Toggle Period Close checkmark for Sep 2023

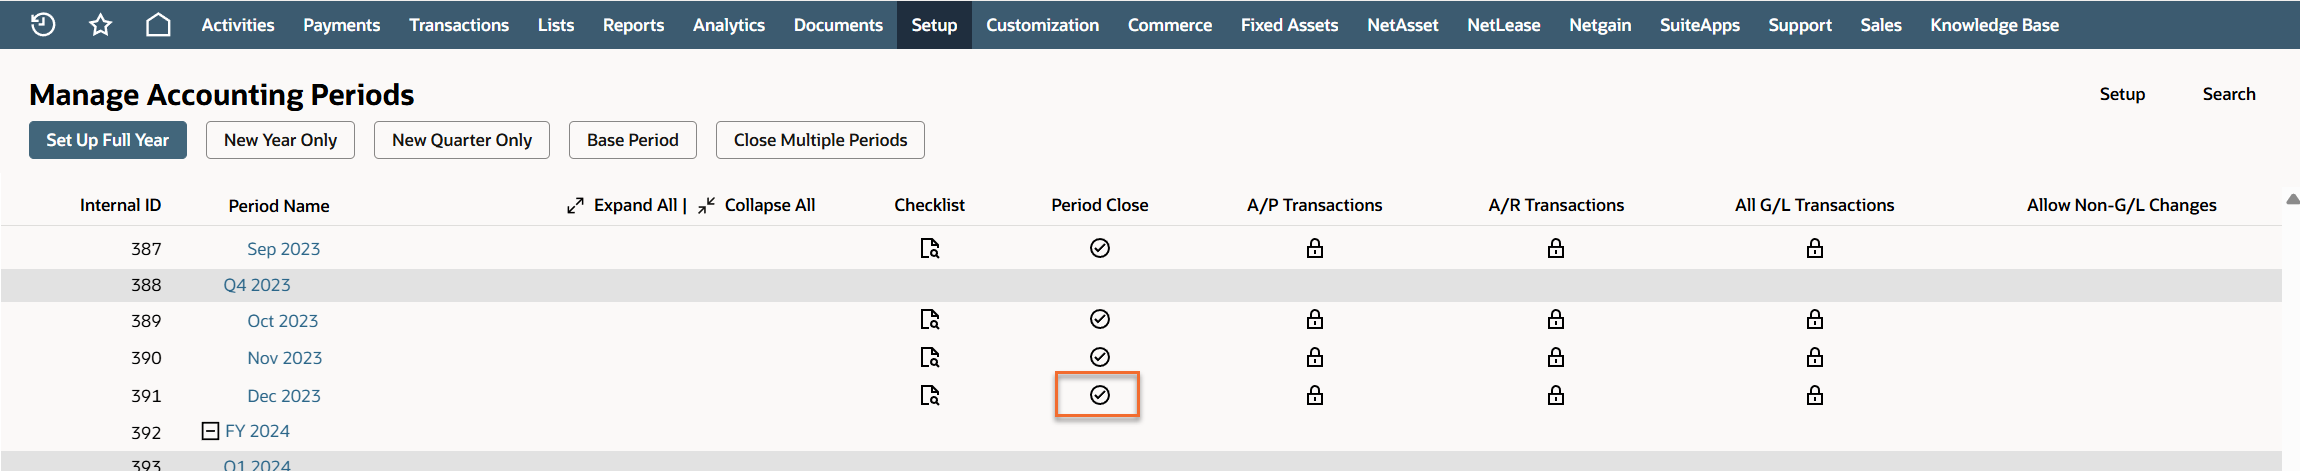point(1099,248)
